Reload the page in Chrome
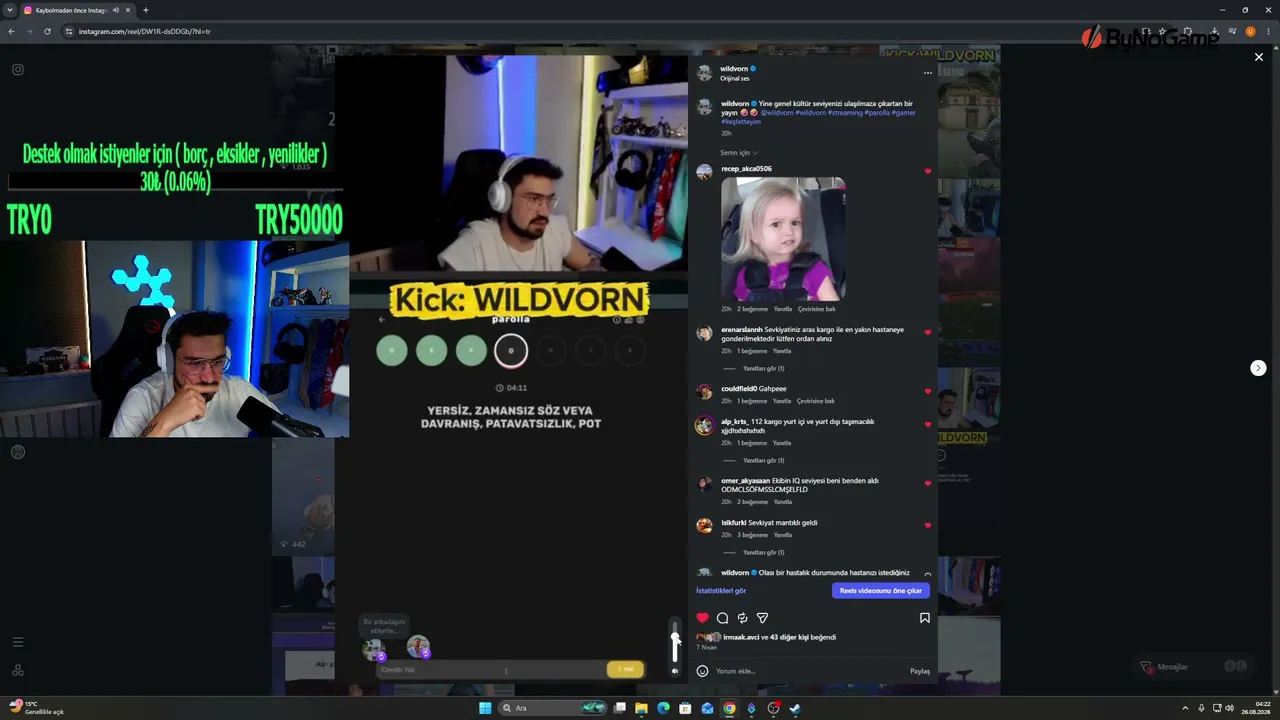The image size is (1280, 720). tap(47, 31)
